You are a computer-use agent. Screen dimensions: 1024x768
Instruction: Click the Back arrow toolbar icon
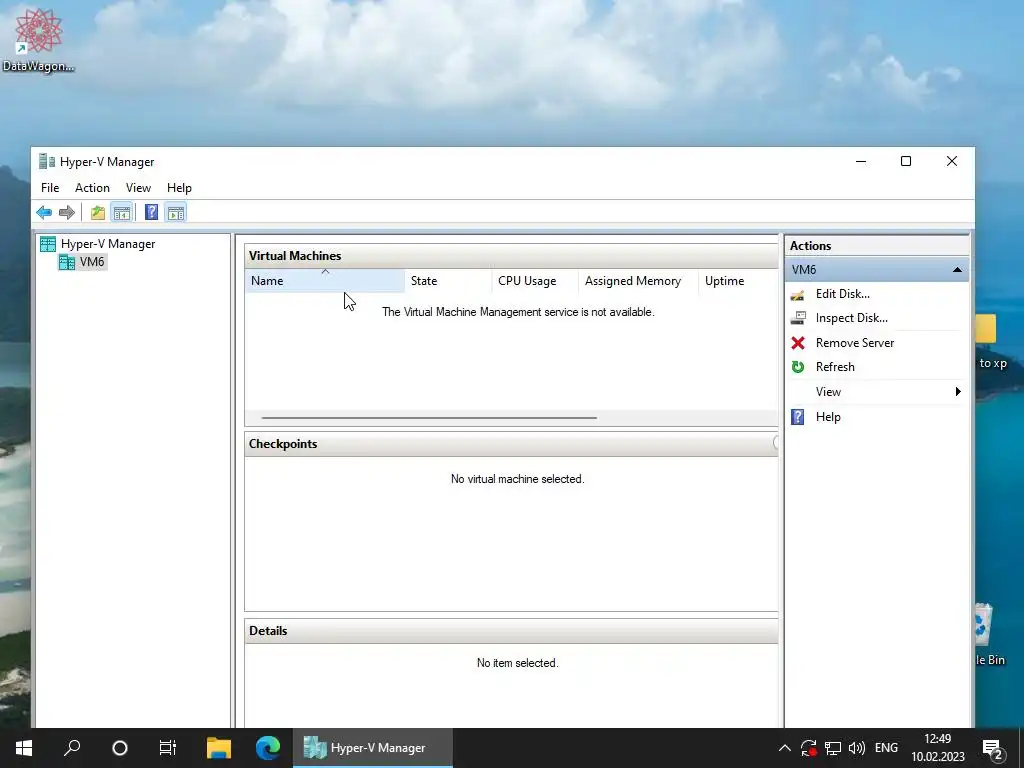tap(44, 212)
